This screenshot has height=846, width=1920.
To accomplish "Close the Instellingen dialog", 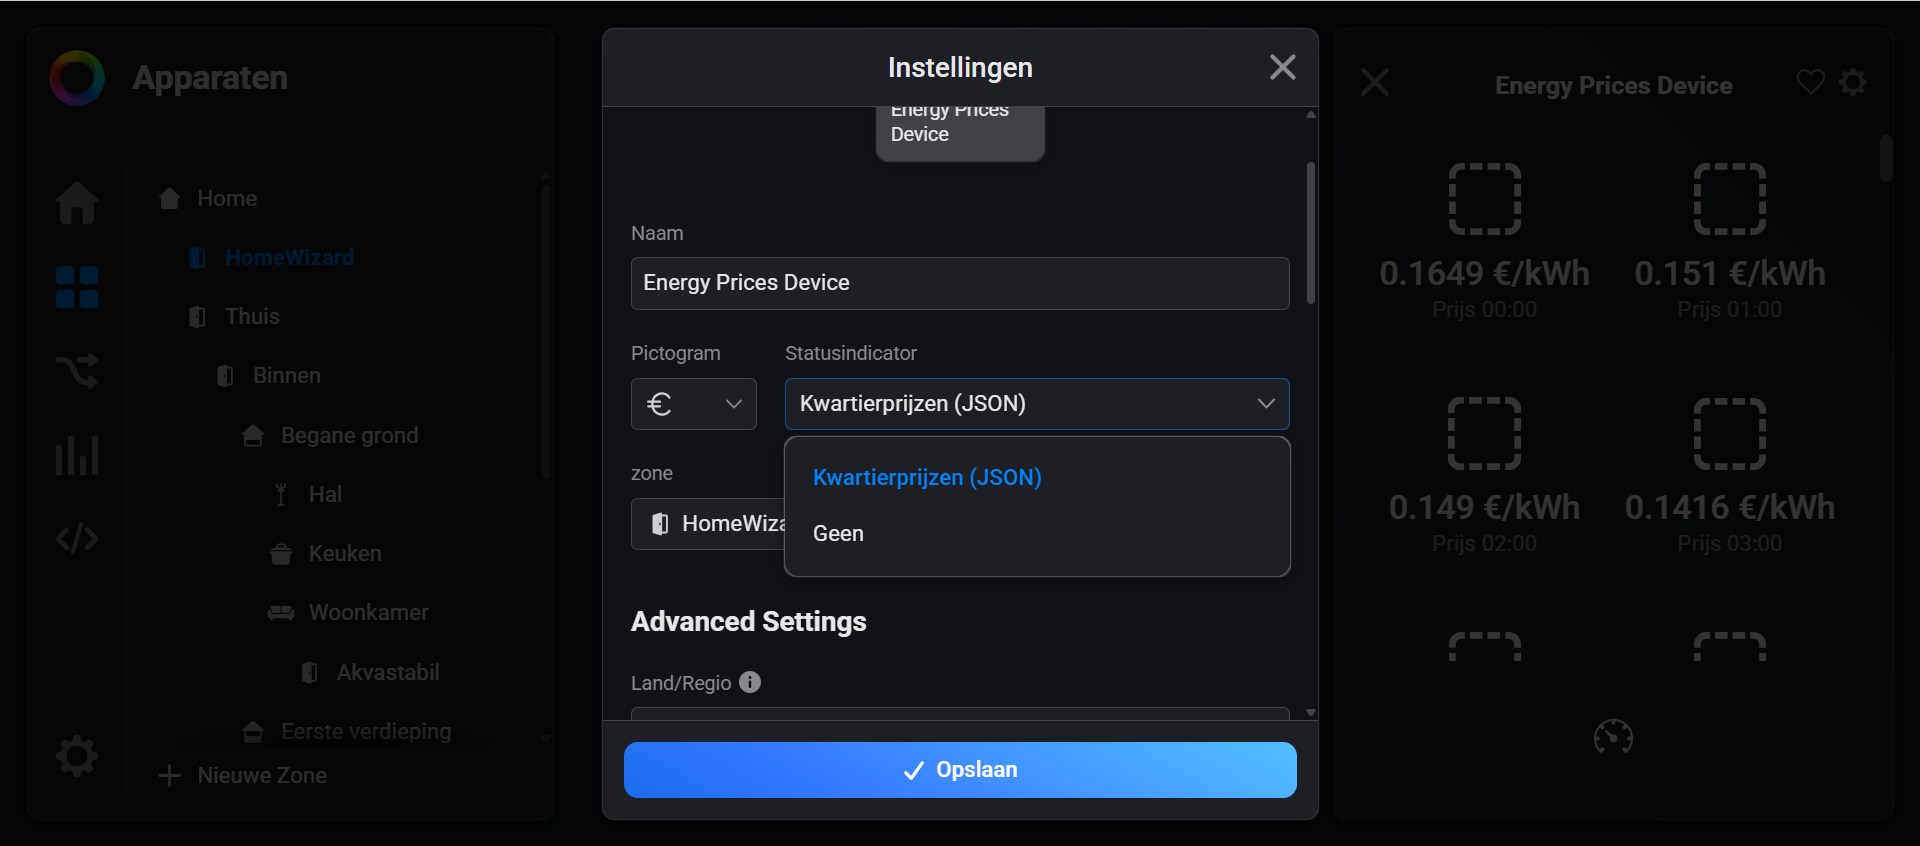I will (x=1282, y=67).
